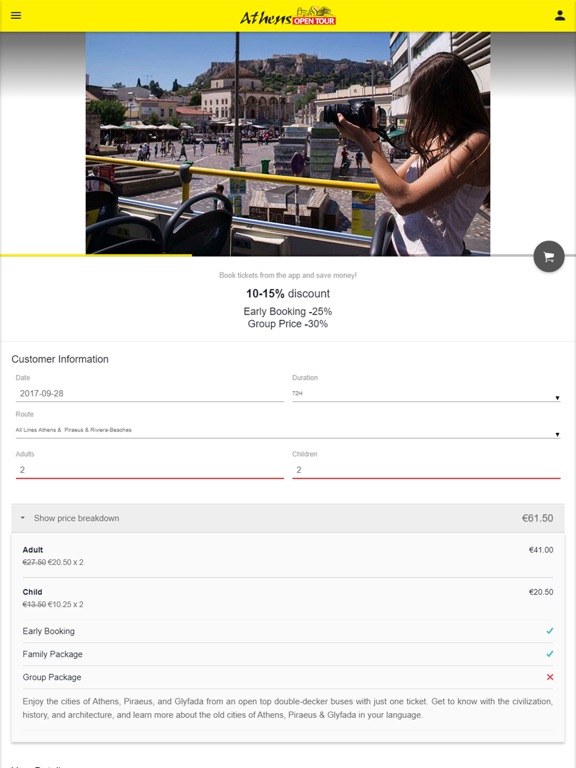Focus the Adults number field

(149, 470)
